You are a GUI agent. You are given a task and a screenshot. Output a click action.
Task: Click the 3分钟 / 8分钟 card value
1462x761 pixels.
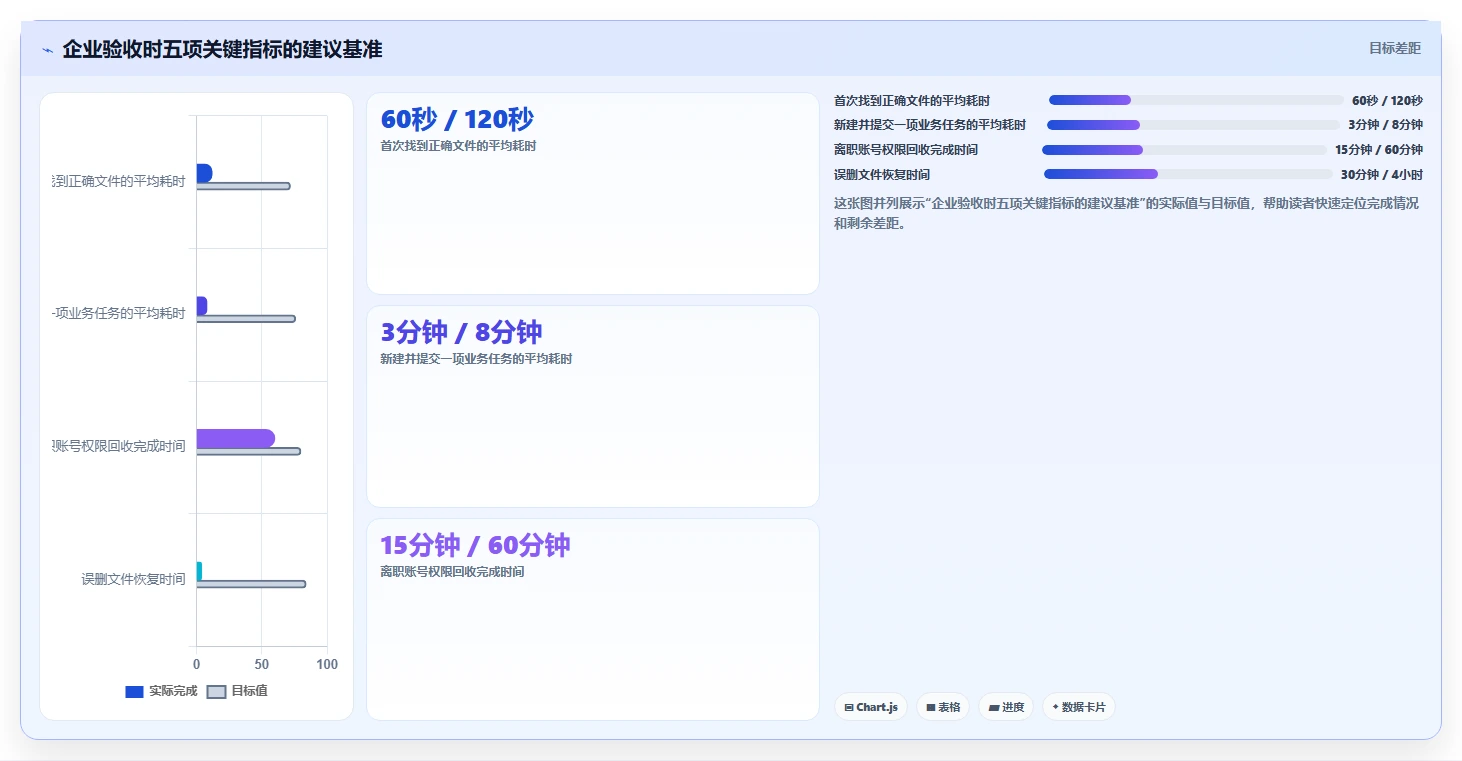(x=461, y=333)
